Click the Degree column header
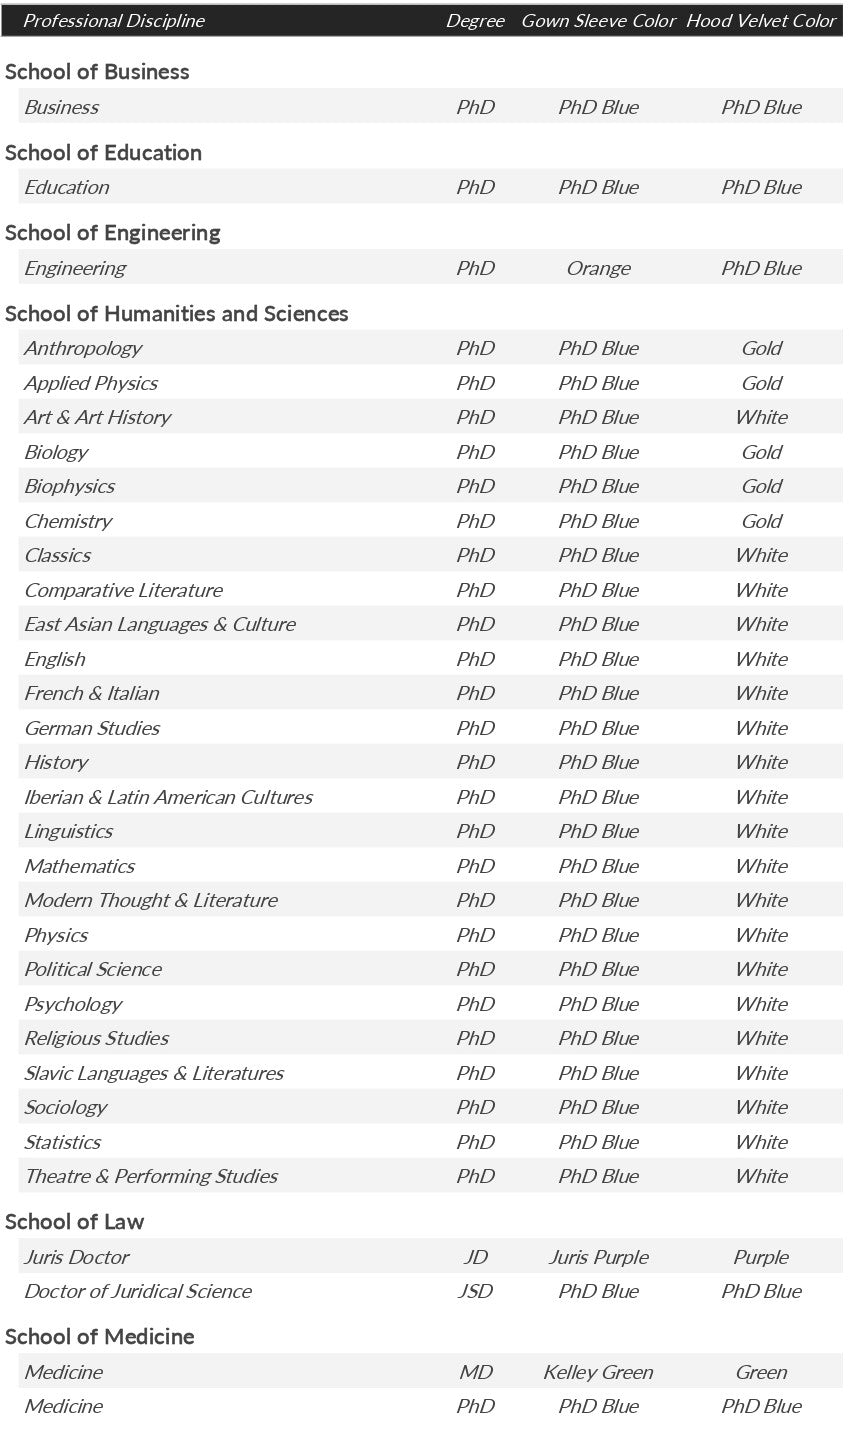This screenshot has width=849, height=1438. 475,21
